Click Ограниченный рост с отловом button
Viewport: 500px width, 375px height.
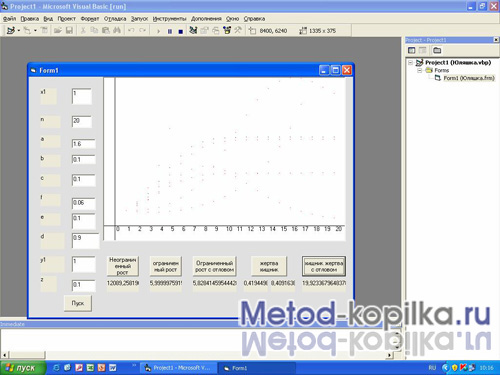coord(215,266)
